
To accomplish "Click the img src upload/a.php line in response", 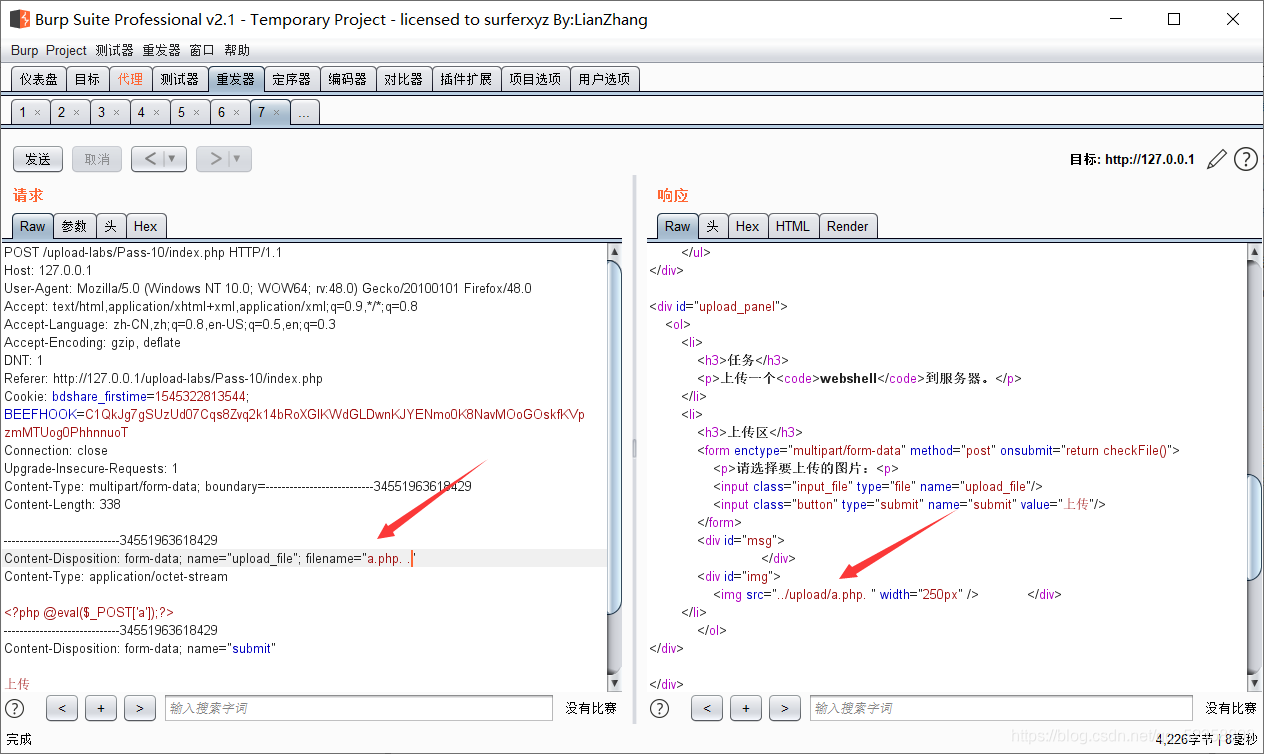I will click(846, 594).
